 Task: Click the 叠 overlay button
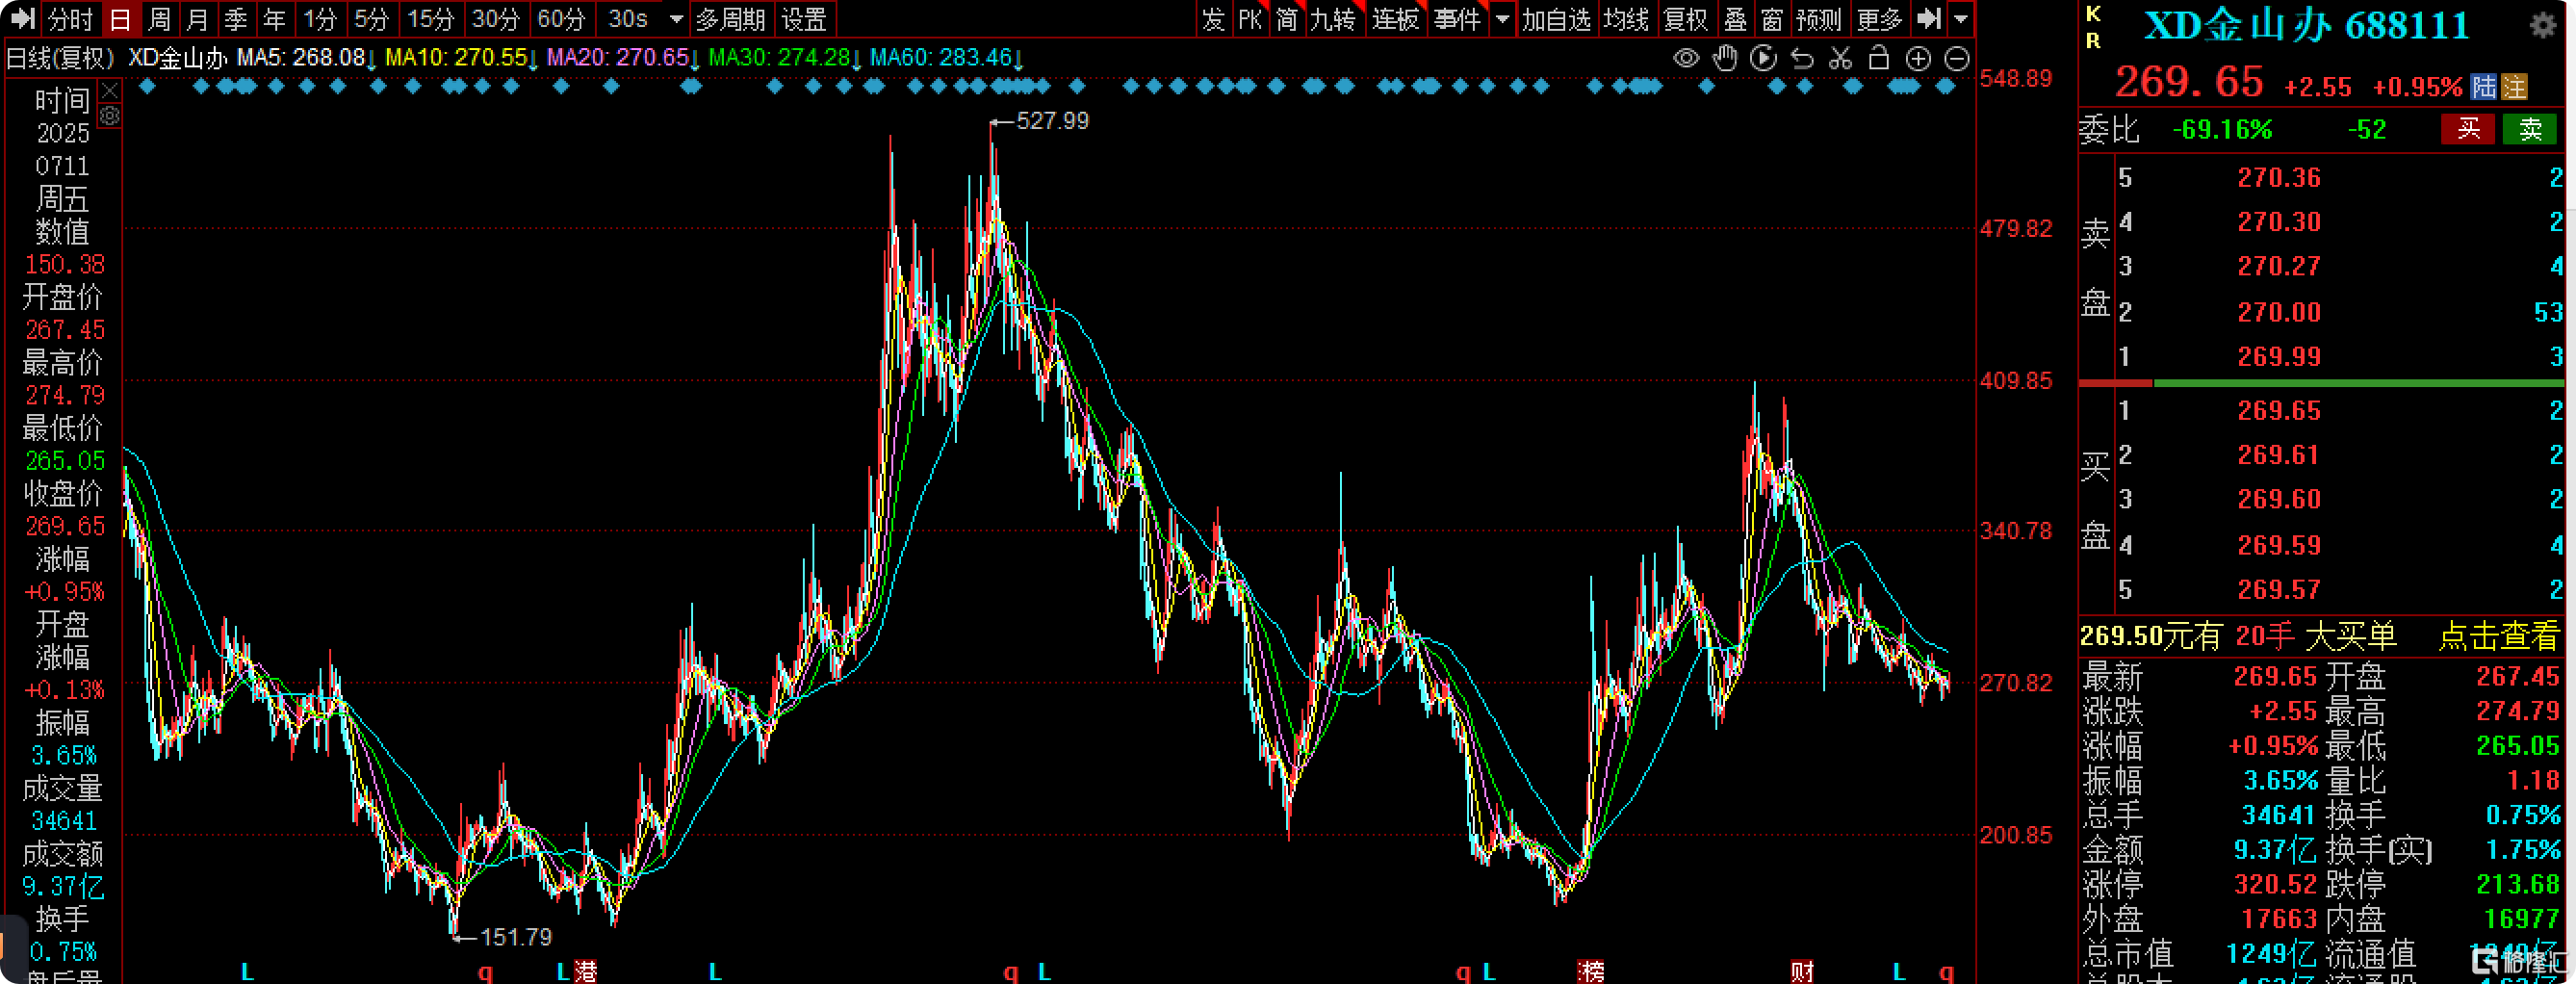click(1736, 18)
